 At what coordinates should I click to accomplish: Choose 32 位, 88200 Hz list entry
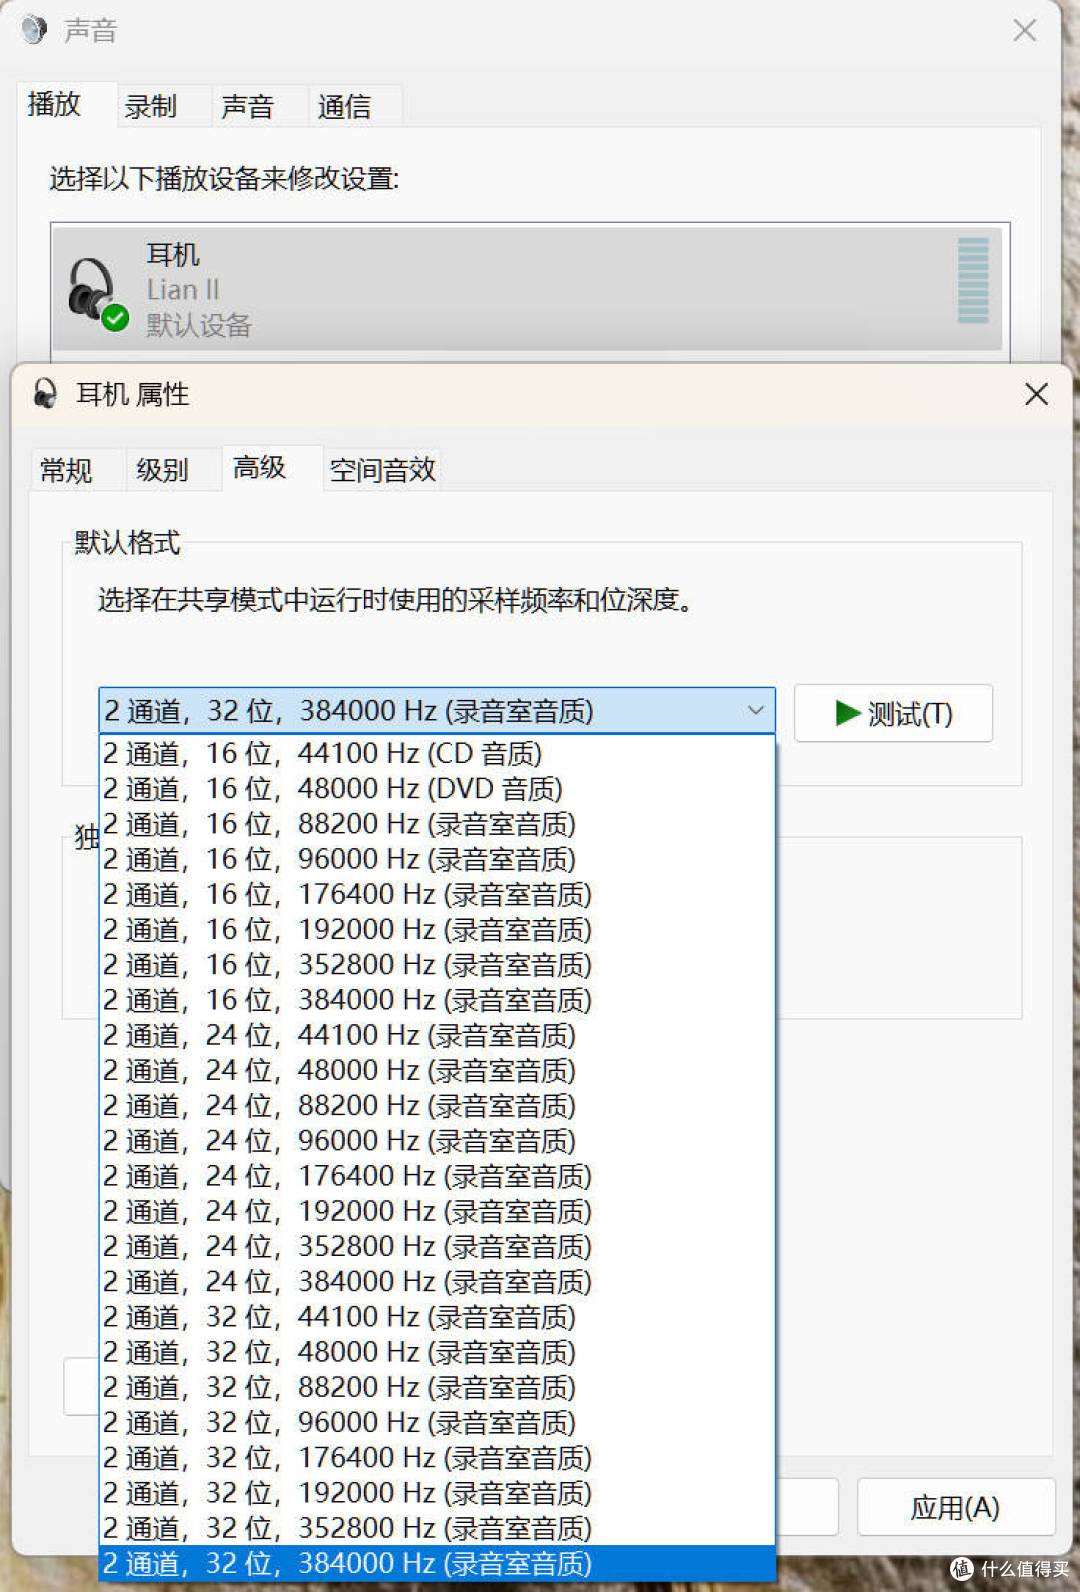click(x=437, y=1387)
